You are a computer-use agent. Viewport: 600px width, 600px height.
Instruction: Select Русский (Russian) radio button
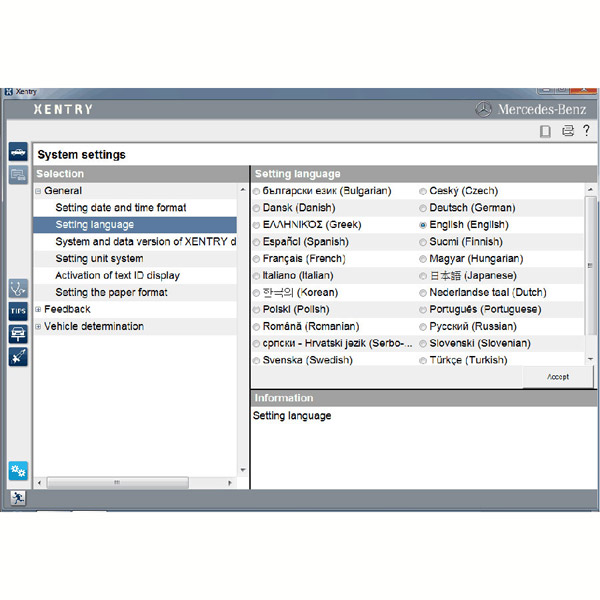coord(423,327)
